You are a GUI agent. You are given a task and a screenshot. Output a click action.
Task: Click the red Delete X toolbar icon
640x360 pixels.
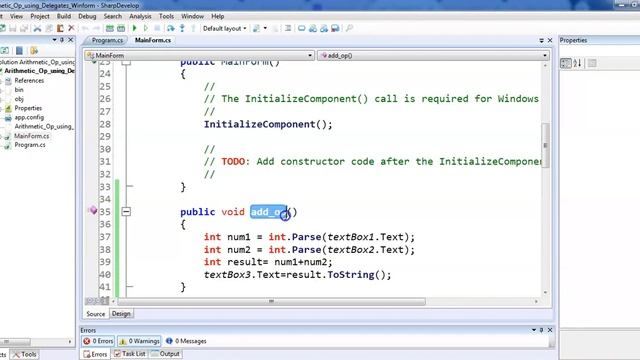tap(71, 28)
